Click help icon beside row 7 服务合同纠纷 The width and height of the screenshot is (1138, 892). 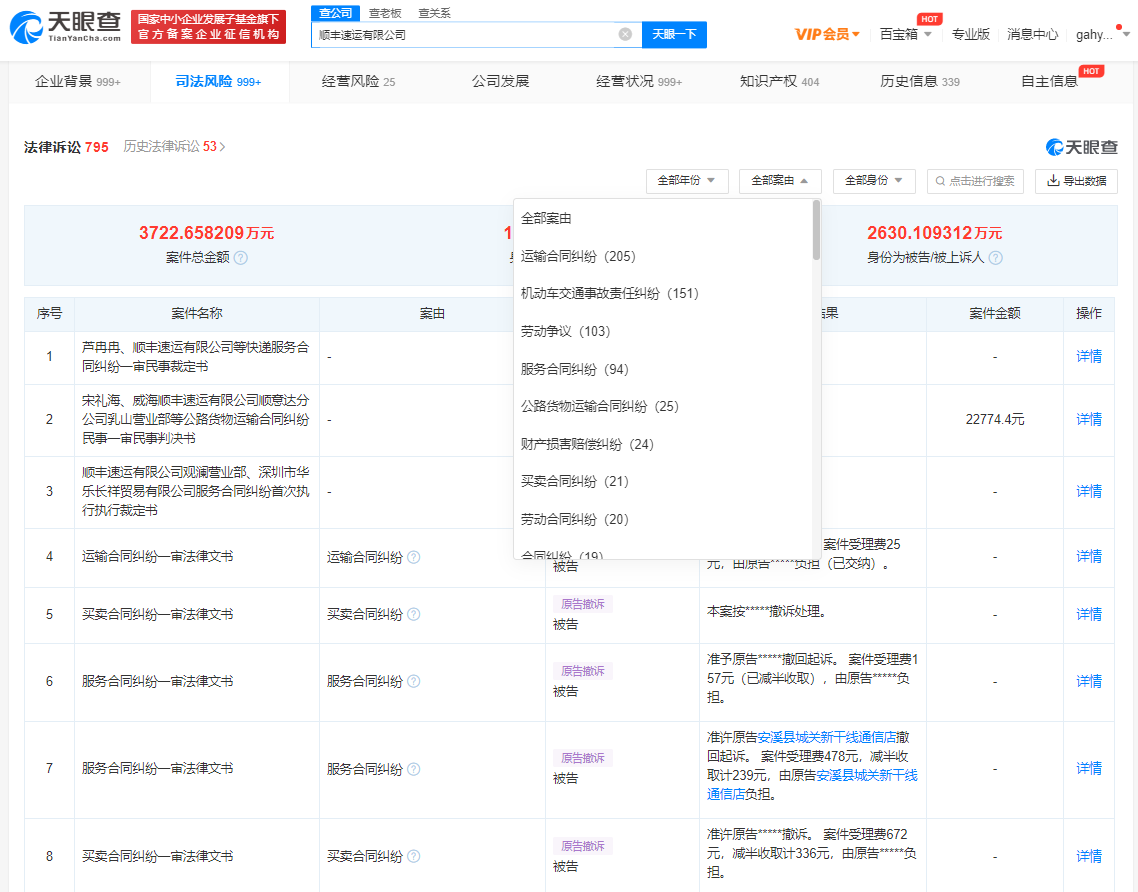tap(414, 769)
